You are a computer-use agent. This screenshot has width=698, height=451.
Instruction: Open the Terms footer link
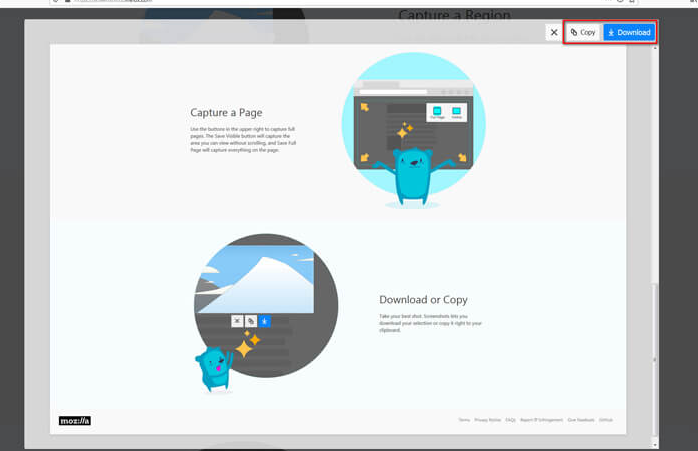click(464, 420)
